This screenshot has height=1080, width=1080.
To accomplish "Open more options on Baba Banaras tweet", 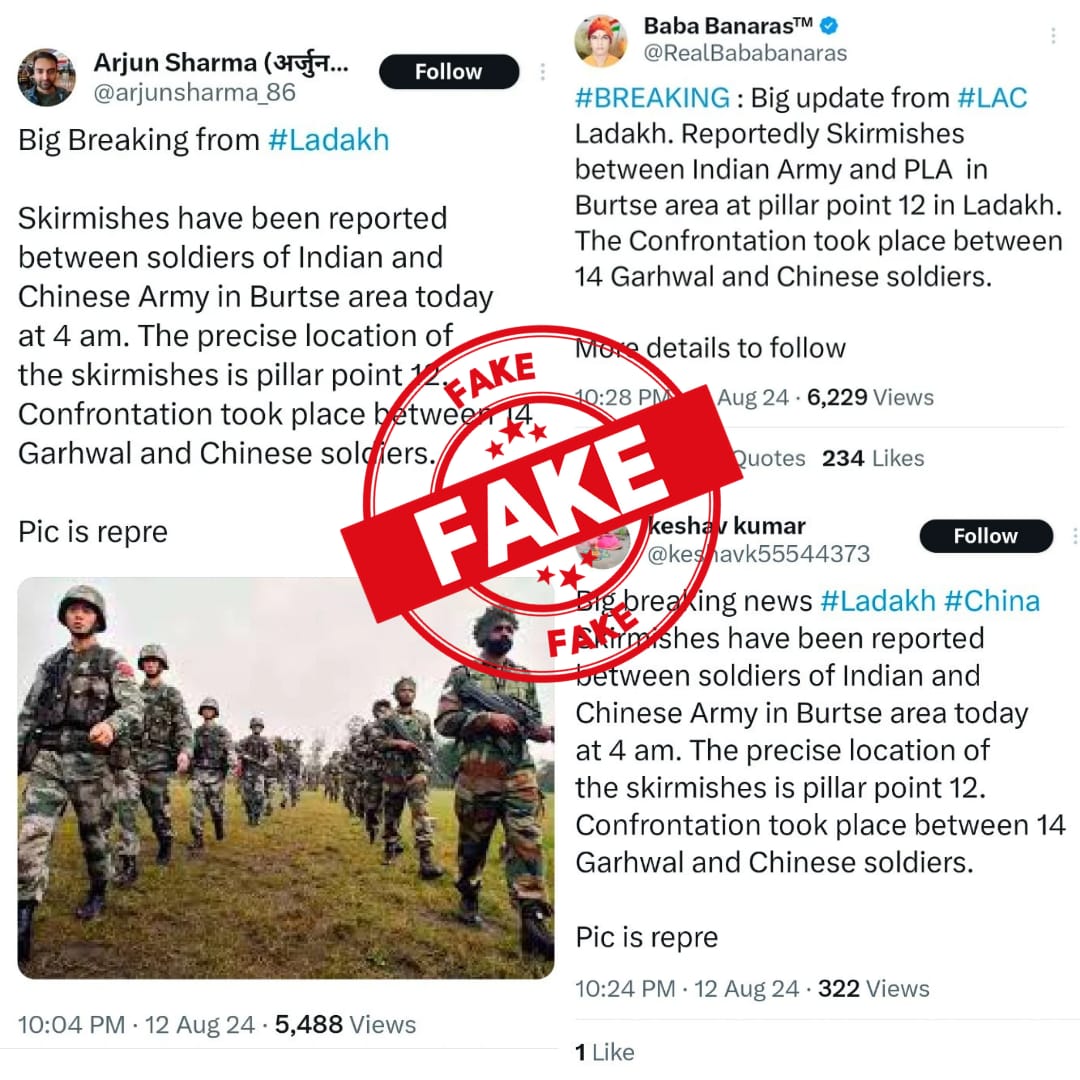I will pyautogui.click(x=1053, y=36).
